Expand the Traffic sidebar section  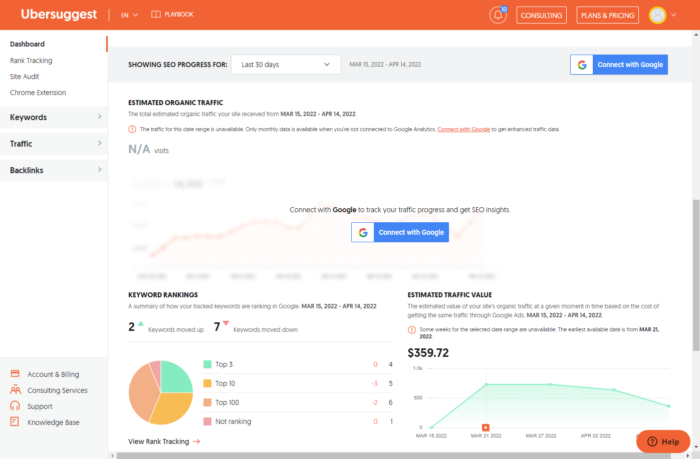click(x=54, y=144)
